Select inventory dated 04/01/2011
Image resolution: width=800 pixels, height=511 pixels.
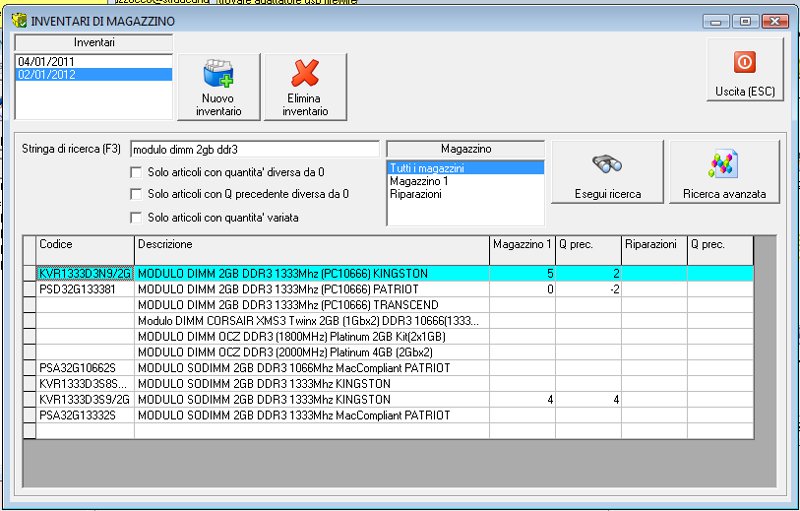point(94,61)
